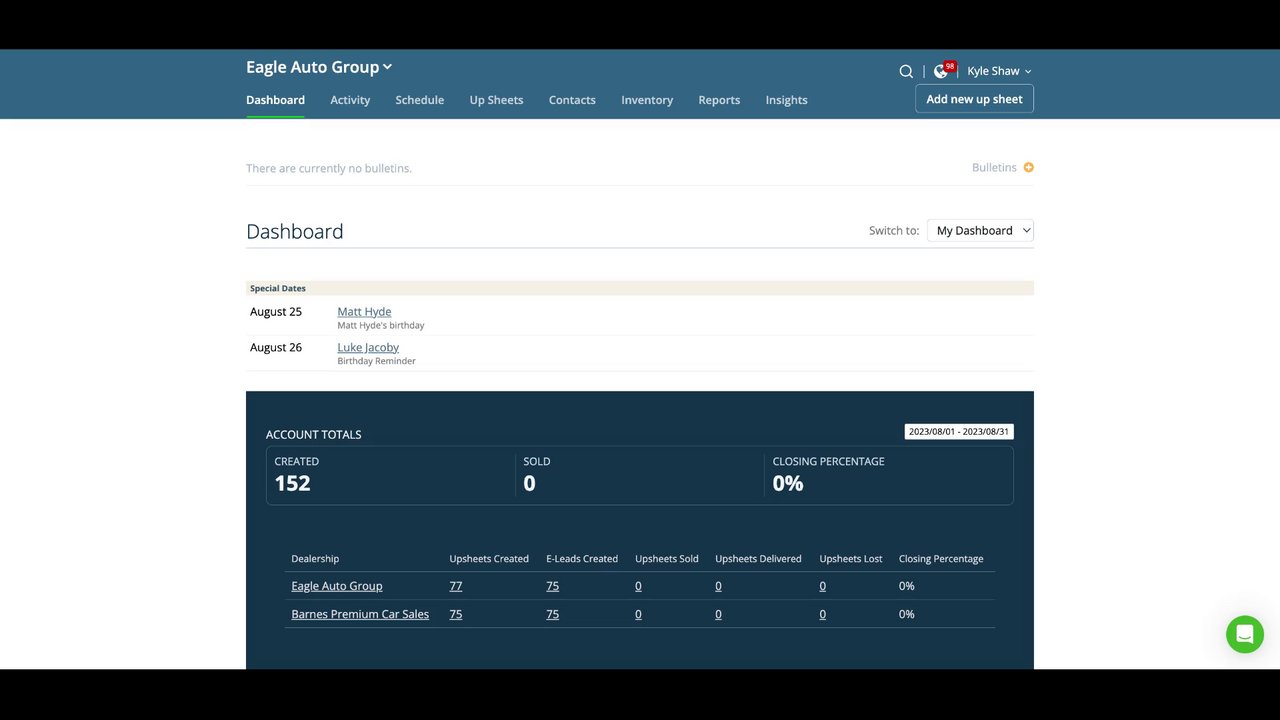Open the Barnes Premium Car Sales link
The image size is (1280, 720).
tap(360, 614)
